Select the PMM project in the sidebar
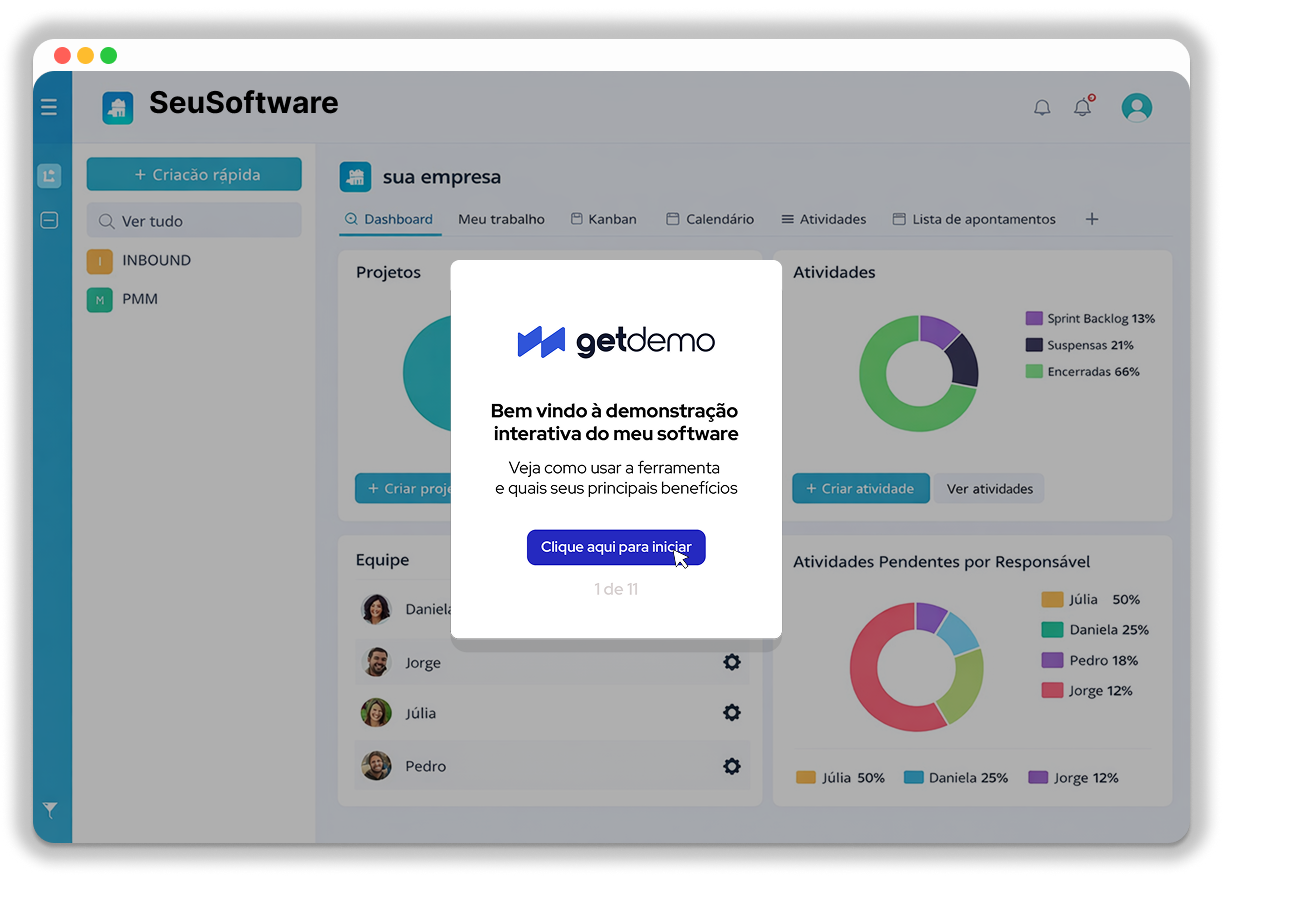 [123, 300]
